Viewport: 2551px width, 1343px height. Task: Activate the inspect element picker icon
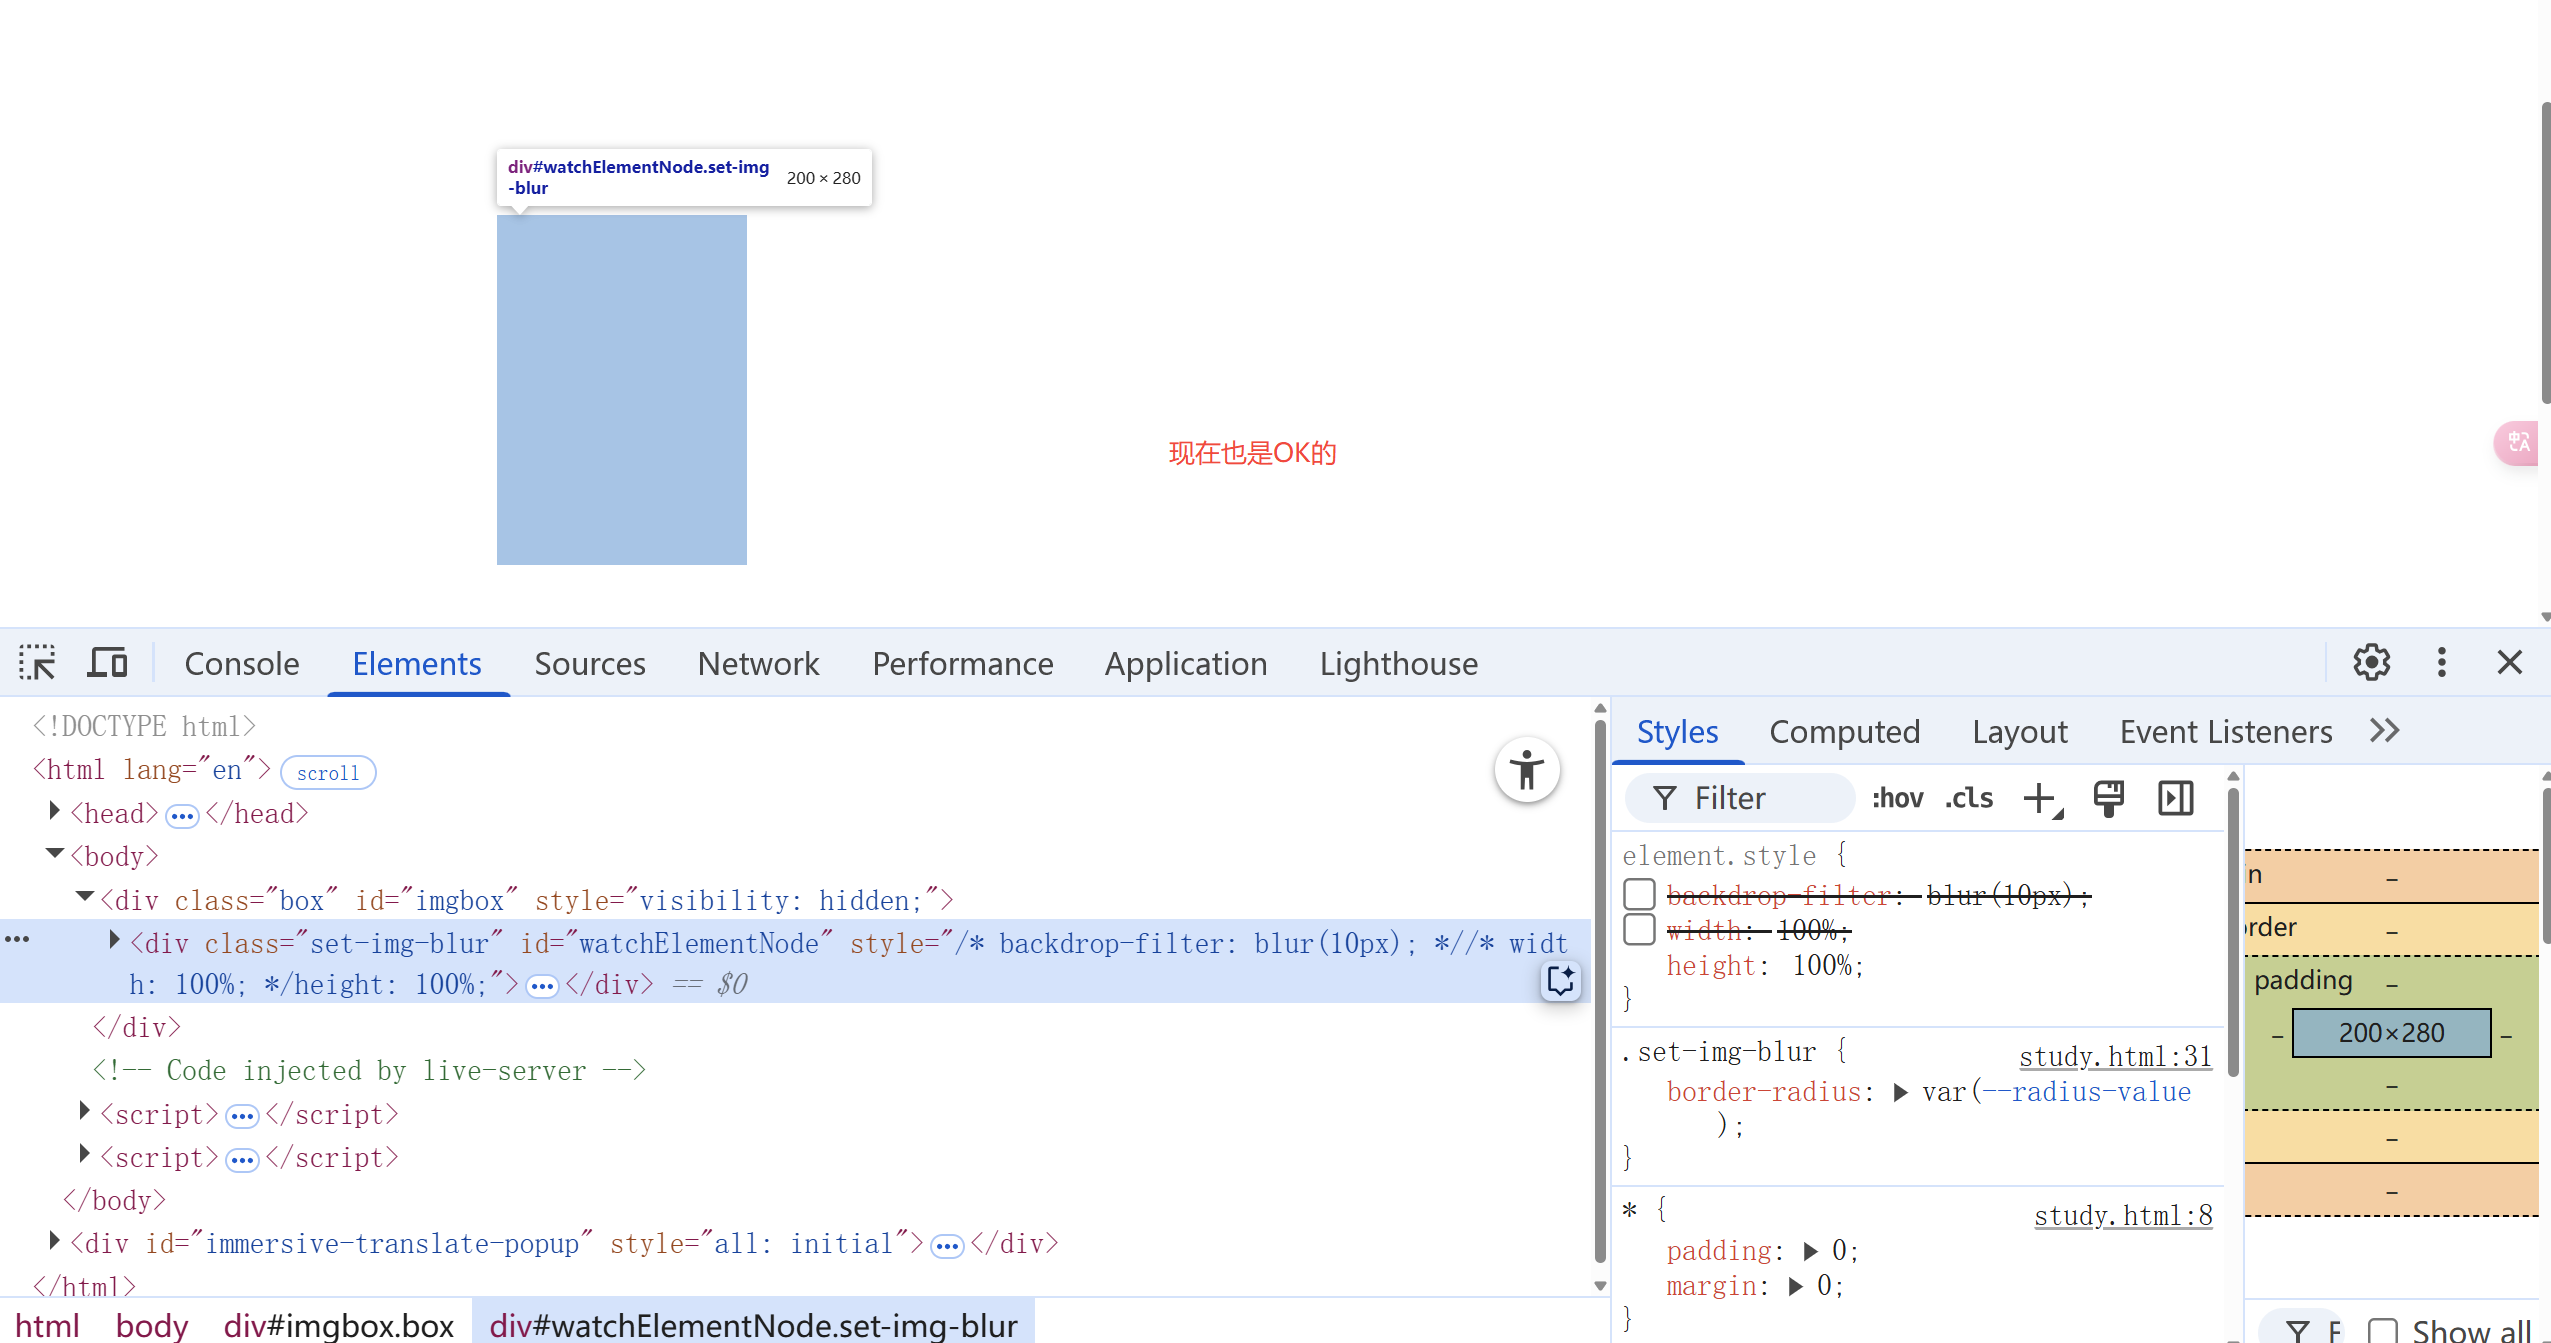[37, 663]
